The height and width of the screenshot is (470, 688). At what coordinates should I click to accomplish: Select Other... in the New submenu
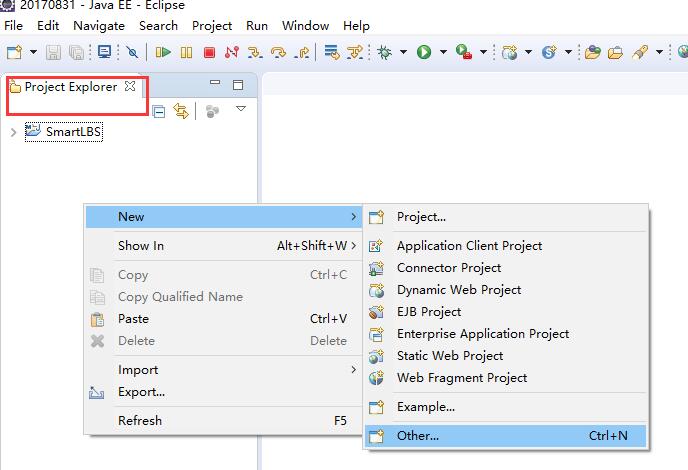tap(505, 436)
